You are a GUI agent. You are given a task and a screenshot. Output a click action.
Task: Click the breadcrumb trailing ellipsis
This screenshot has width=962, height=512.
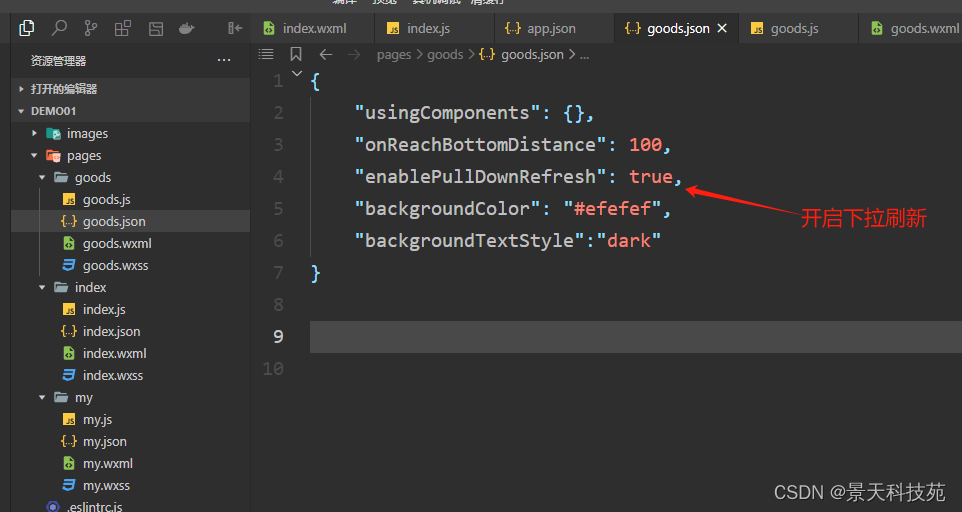coord(584,56)
